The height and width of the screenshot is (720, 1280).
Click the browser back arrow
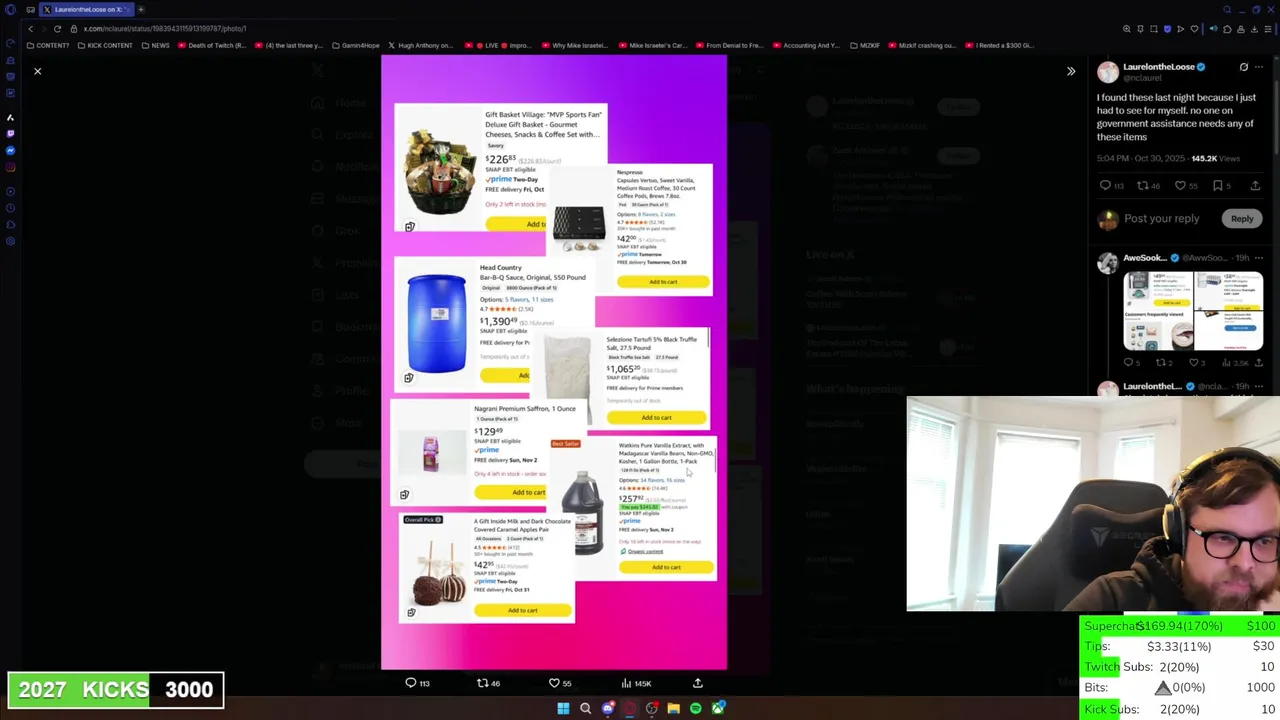pyautogui.click(x=30, y=29)
